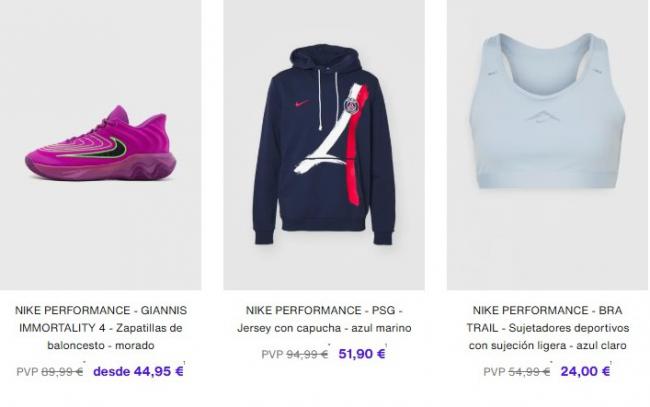The image size is (650, 407).
Task: Click the PSG Jersey con capucha title
Action: point(324,319)
